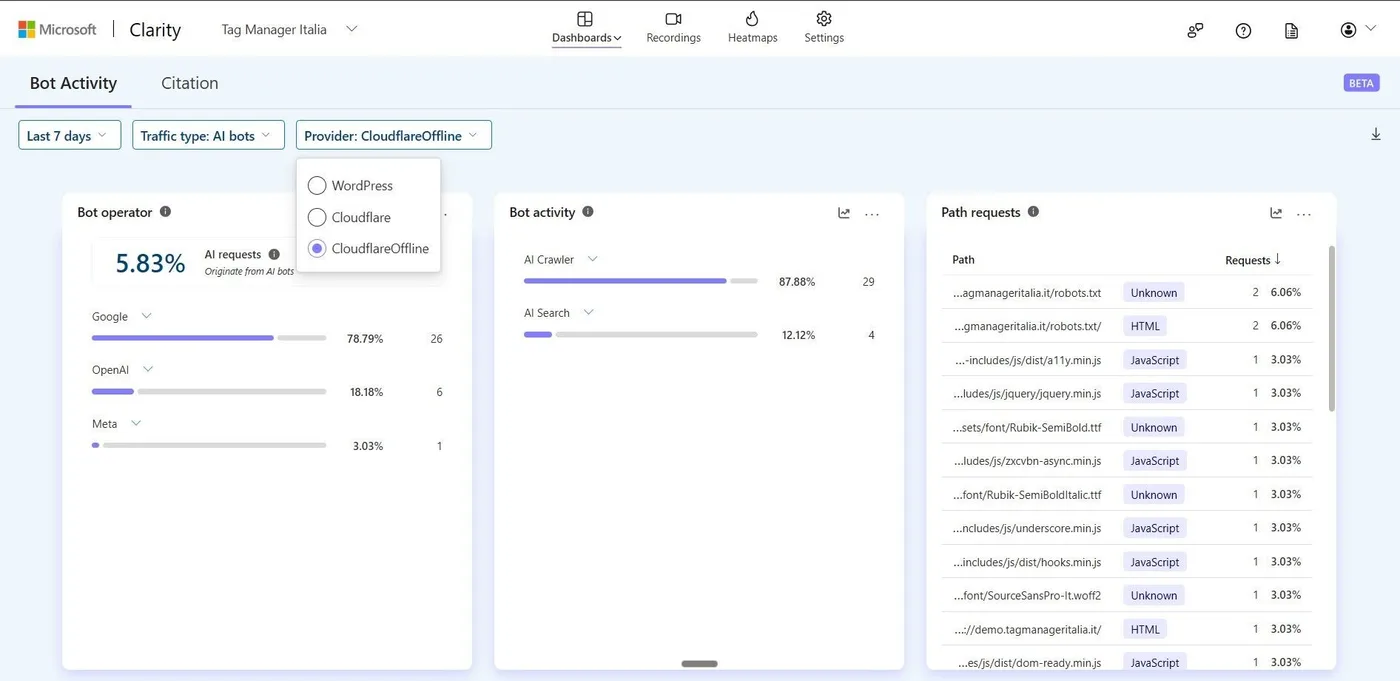1400x681 pixels.
Task: Click path ...://demo.tagmanageritalia.it/
Action: point(1027,629)
